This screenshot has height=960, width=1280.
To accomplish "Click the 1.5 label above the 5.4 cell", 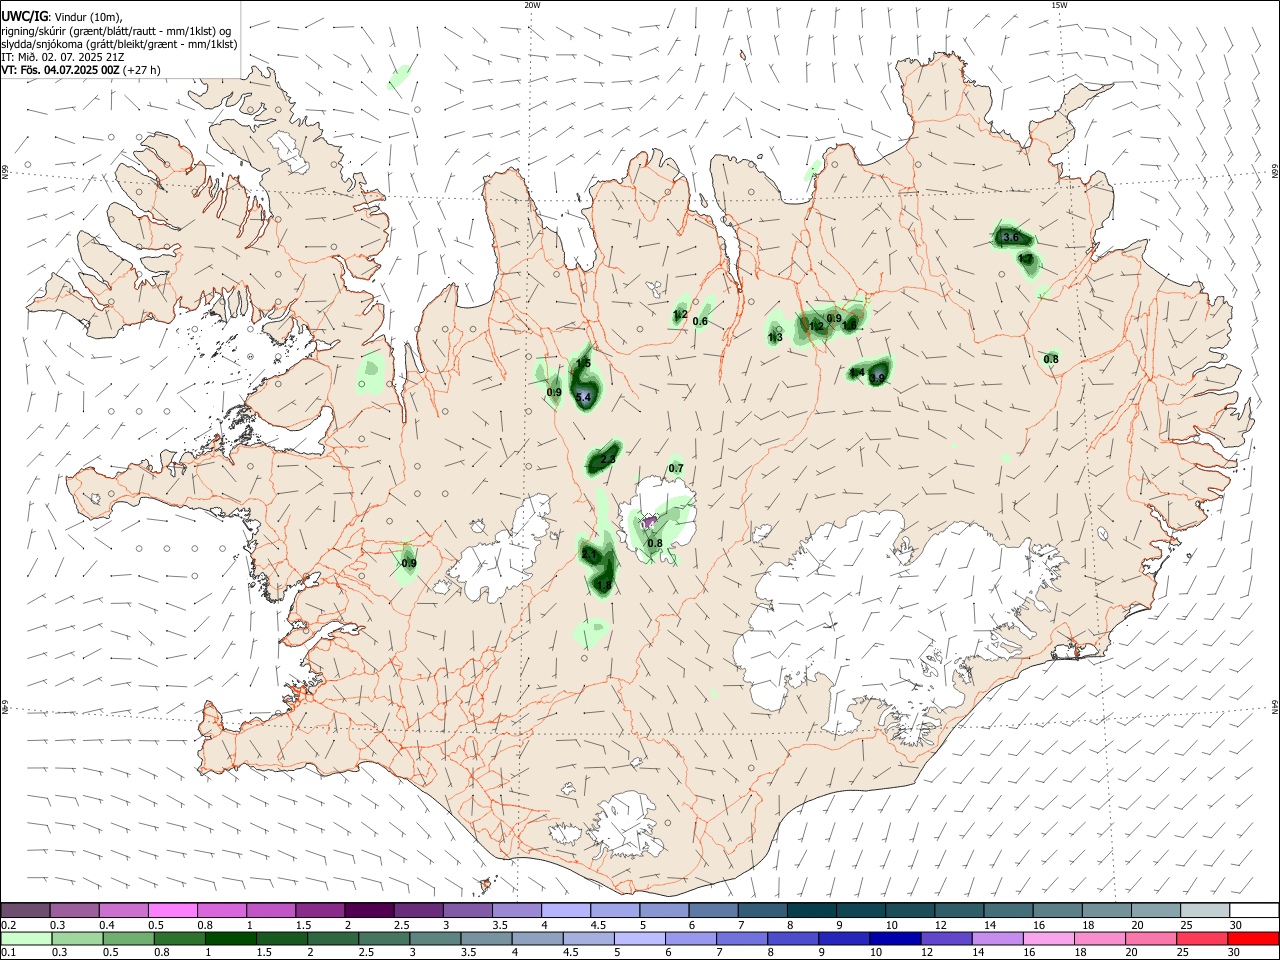I will 583,362.
